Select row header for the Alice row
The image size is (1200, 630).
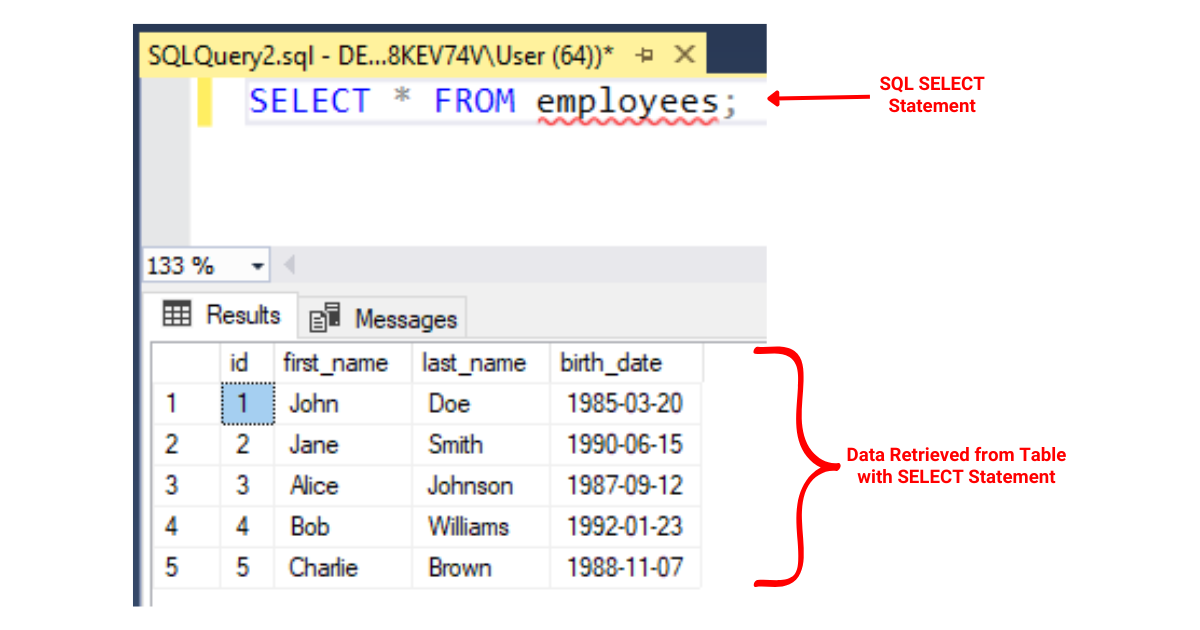click(x=186, y=486)
